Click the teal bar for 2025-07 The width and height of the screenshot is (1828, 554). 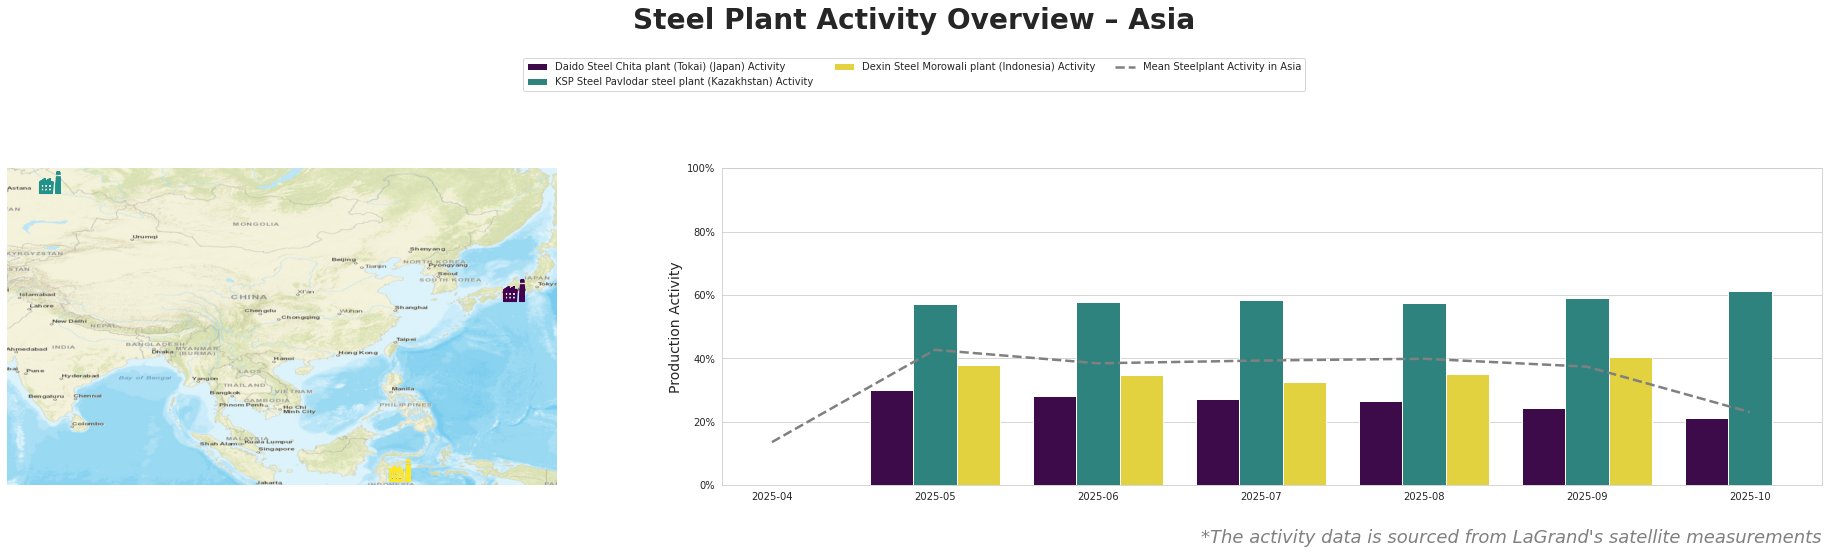tap(1261, 393)
